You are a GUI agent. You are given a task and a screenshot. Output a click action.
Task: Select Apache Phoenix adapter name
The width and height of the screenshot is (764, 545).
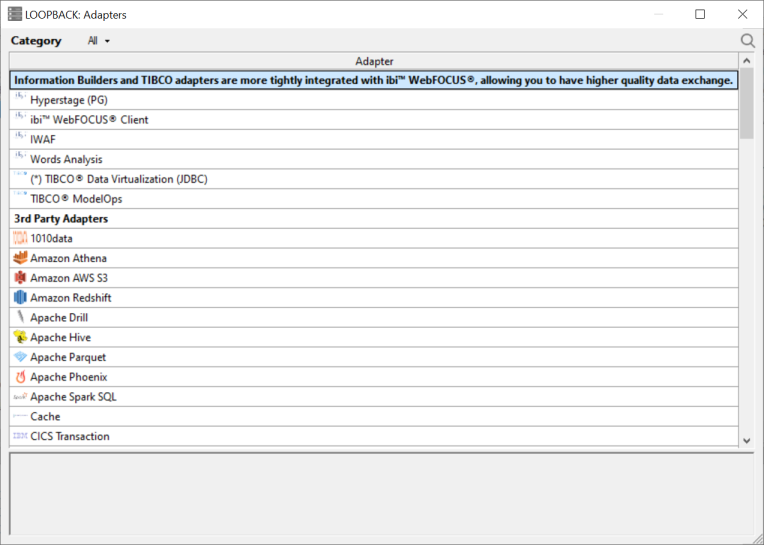[69, 377]
